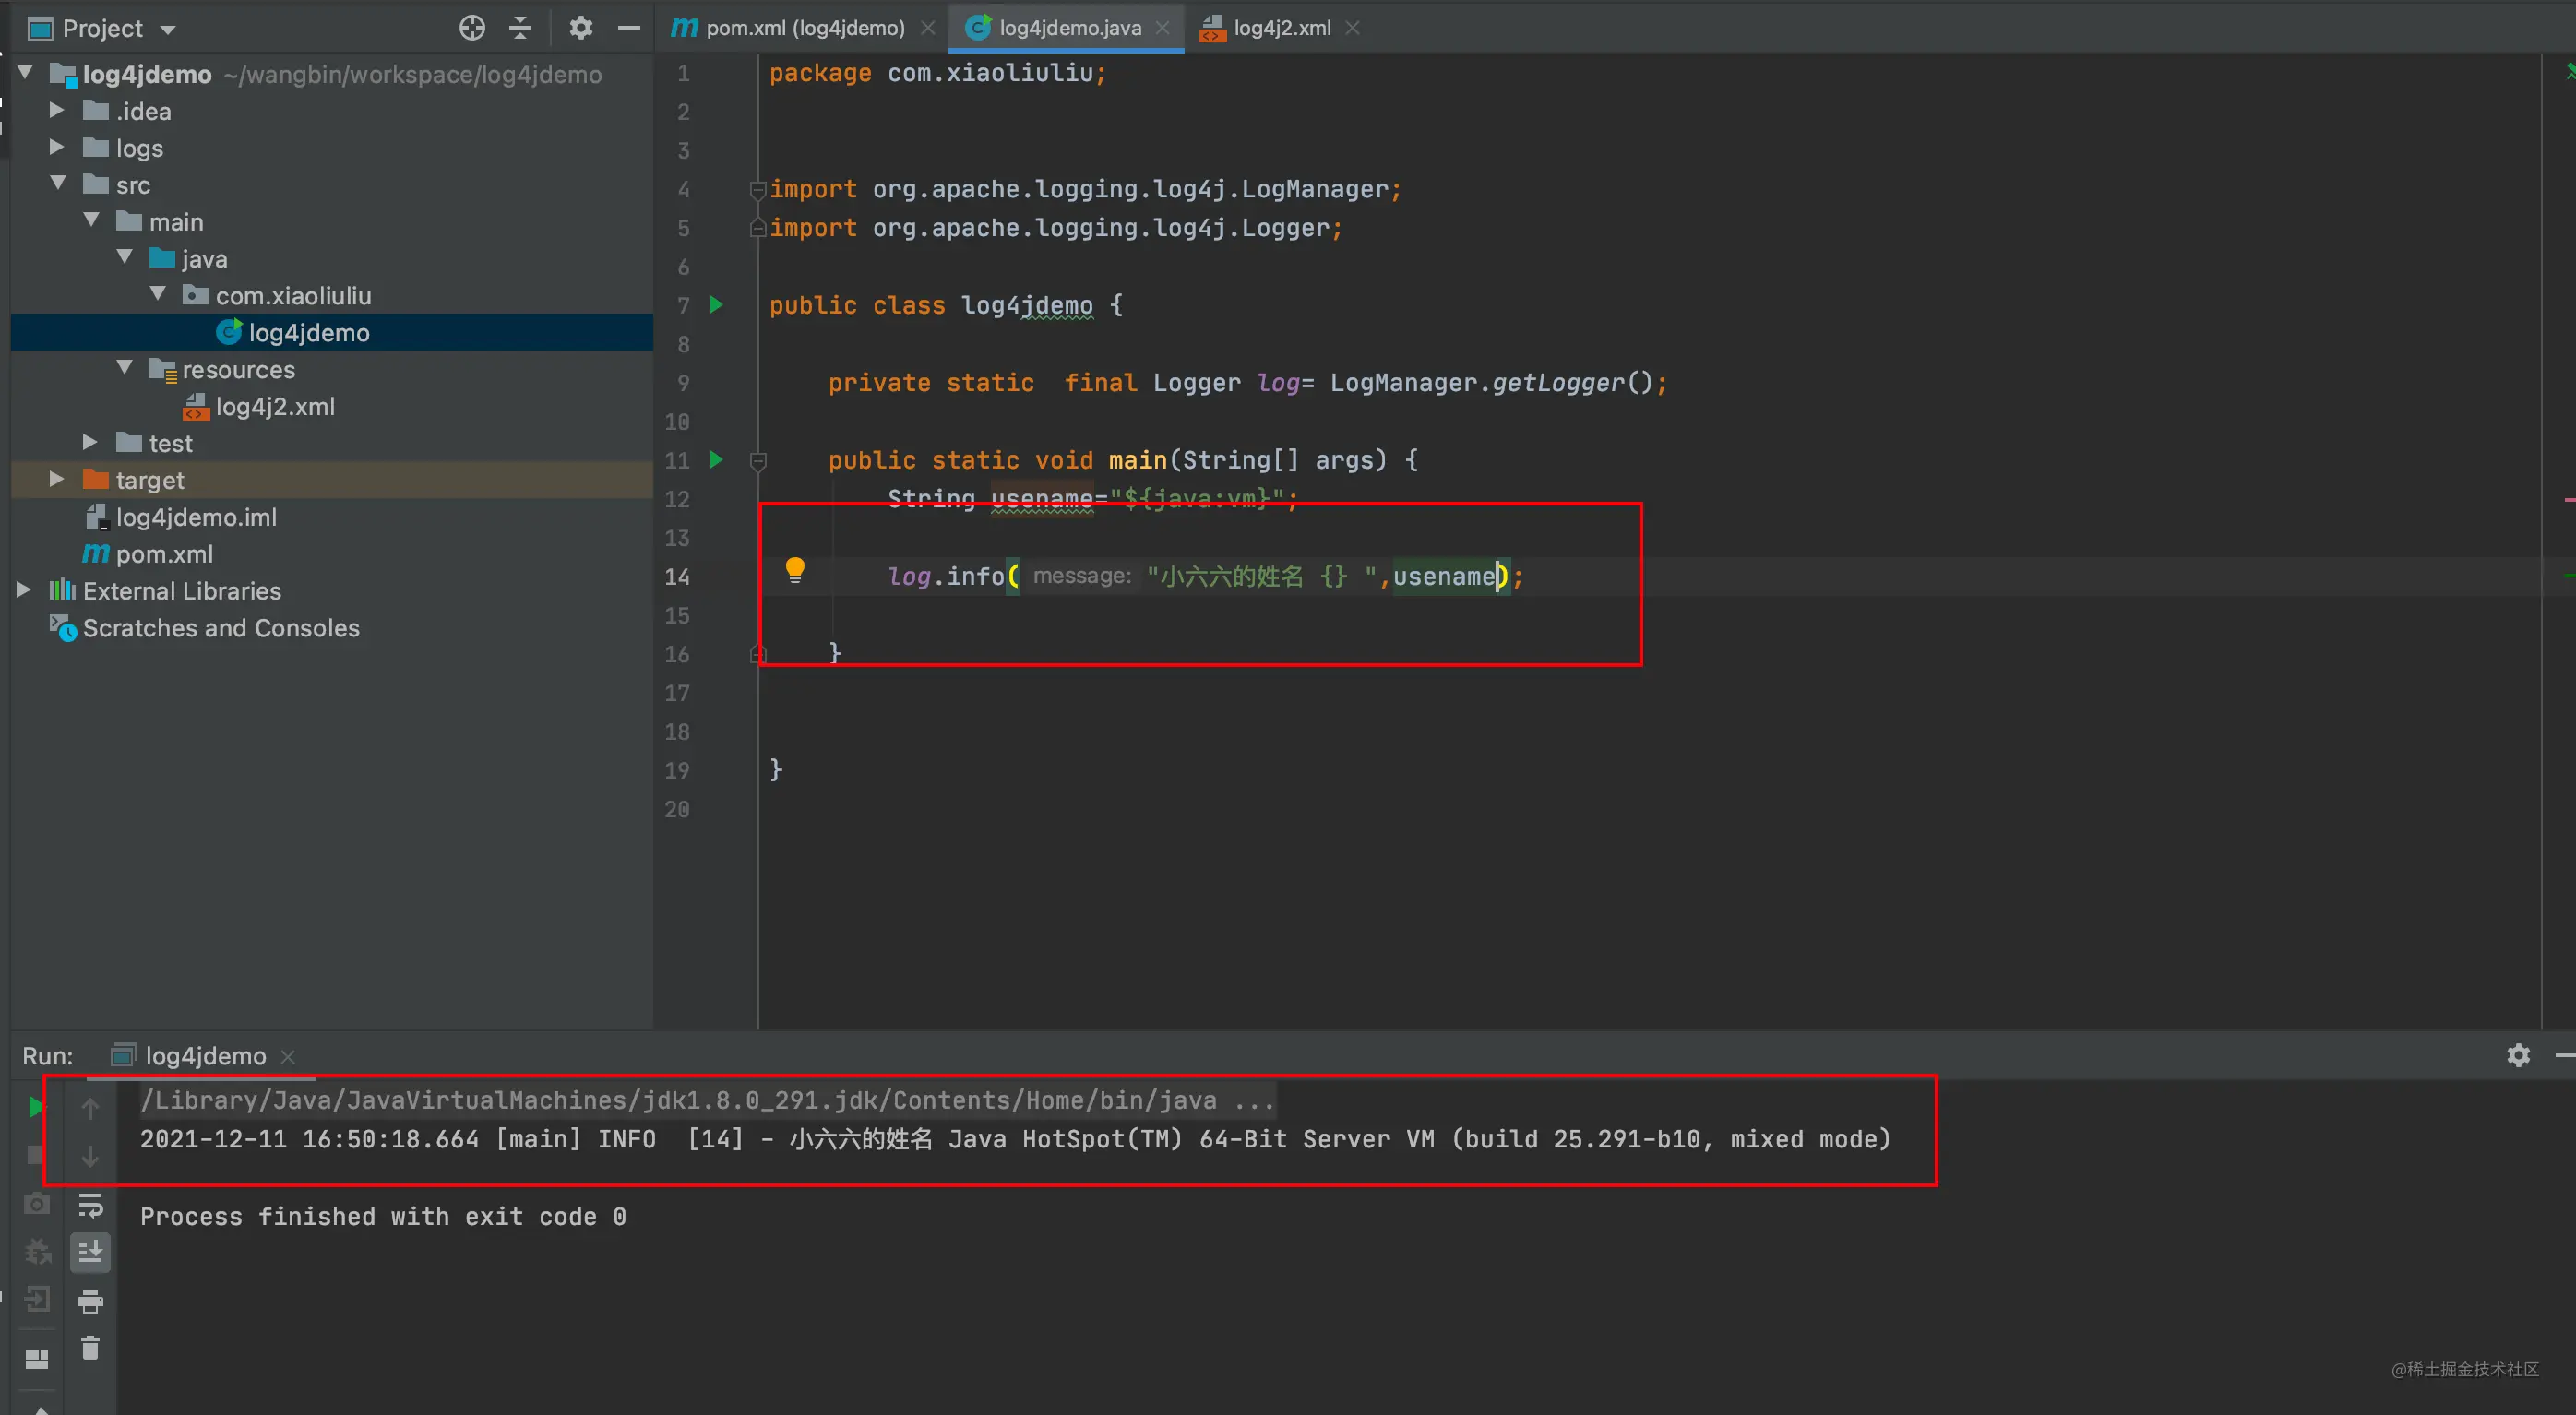Click the java command path line in console
Image resolution: width=2576 pixels, height=1415 pixels.
click(x=706, y=1100)
